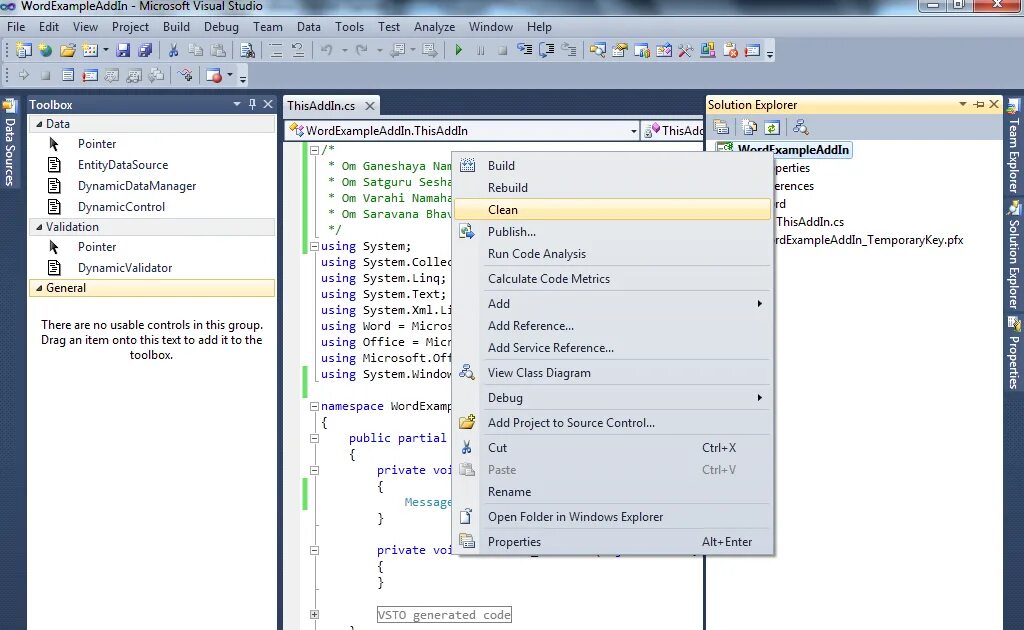Click View Class Diagram icon in Solution Explorer

tap(801, 127)
